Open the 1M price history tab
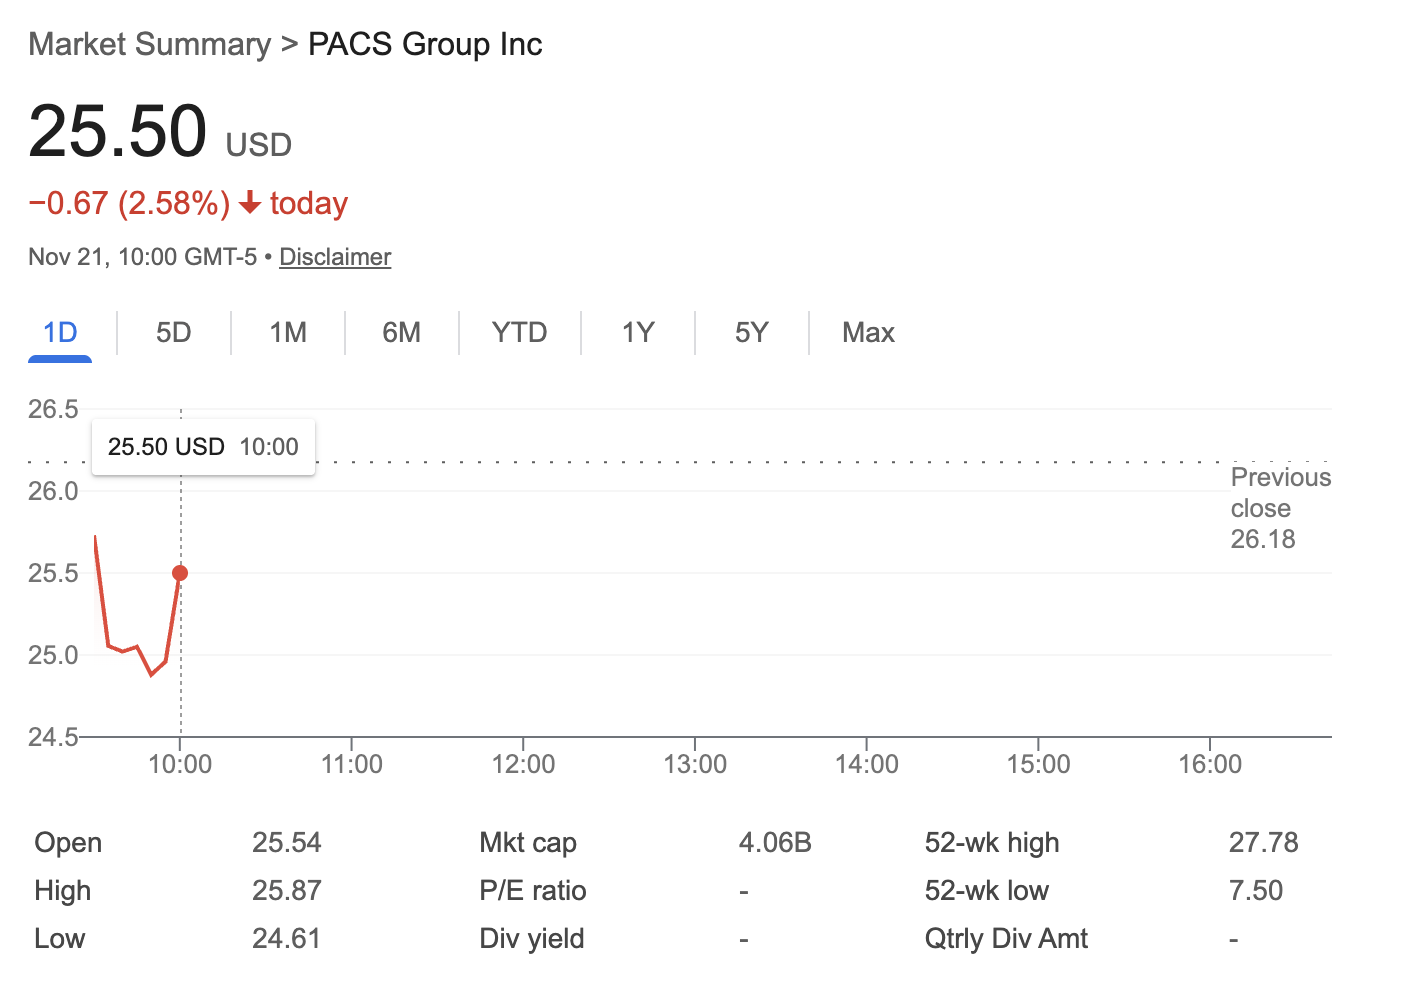 tap(287, 332)
